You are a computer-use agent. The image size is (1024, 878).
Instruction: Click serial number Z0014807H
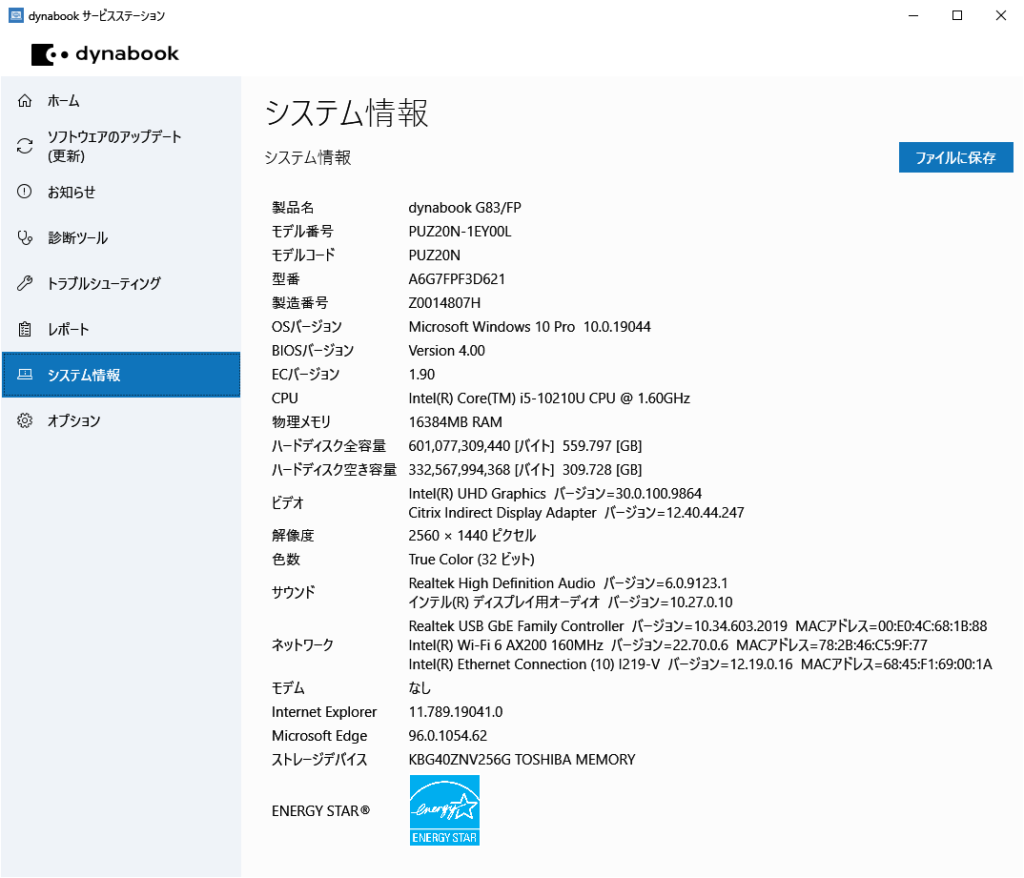coord(444,302)
